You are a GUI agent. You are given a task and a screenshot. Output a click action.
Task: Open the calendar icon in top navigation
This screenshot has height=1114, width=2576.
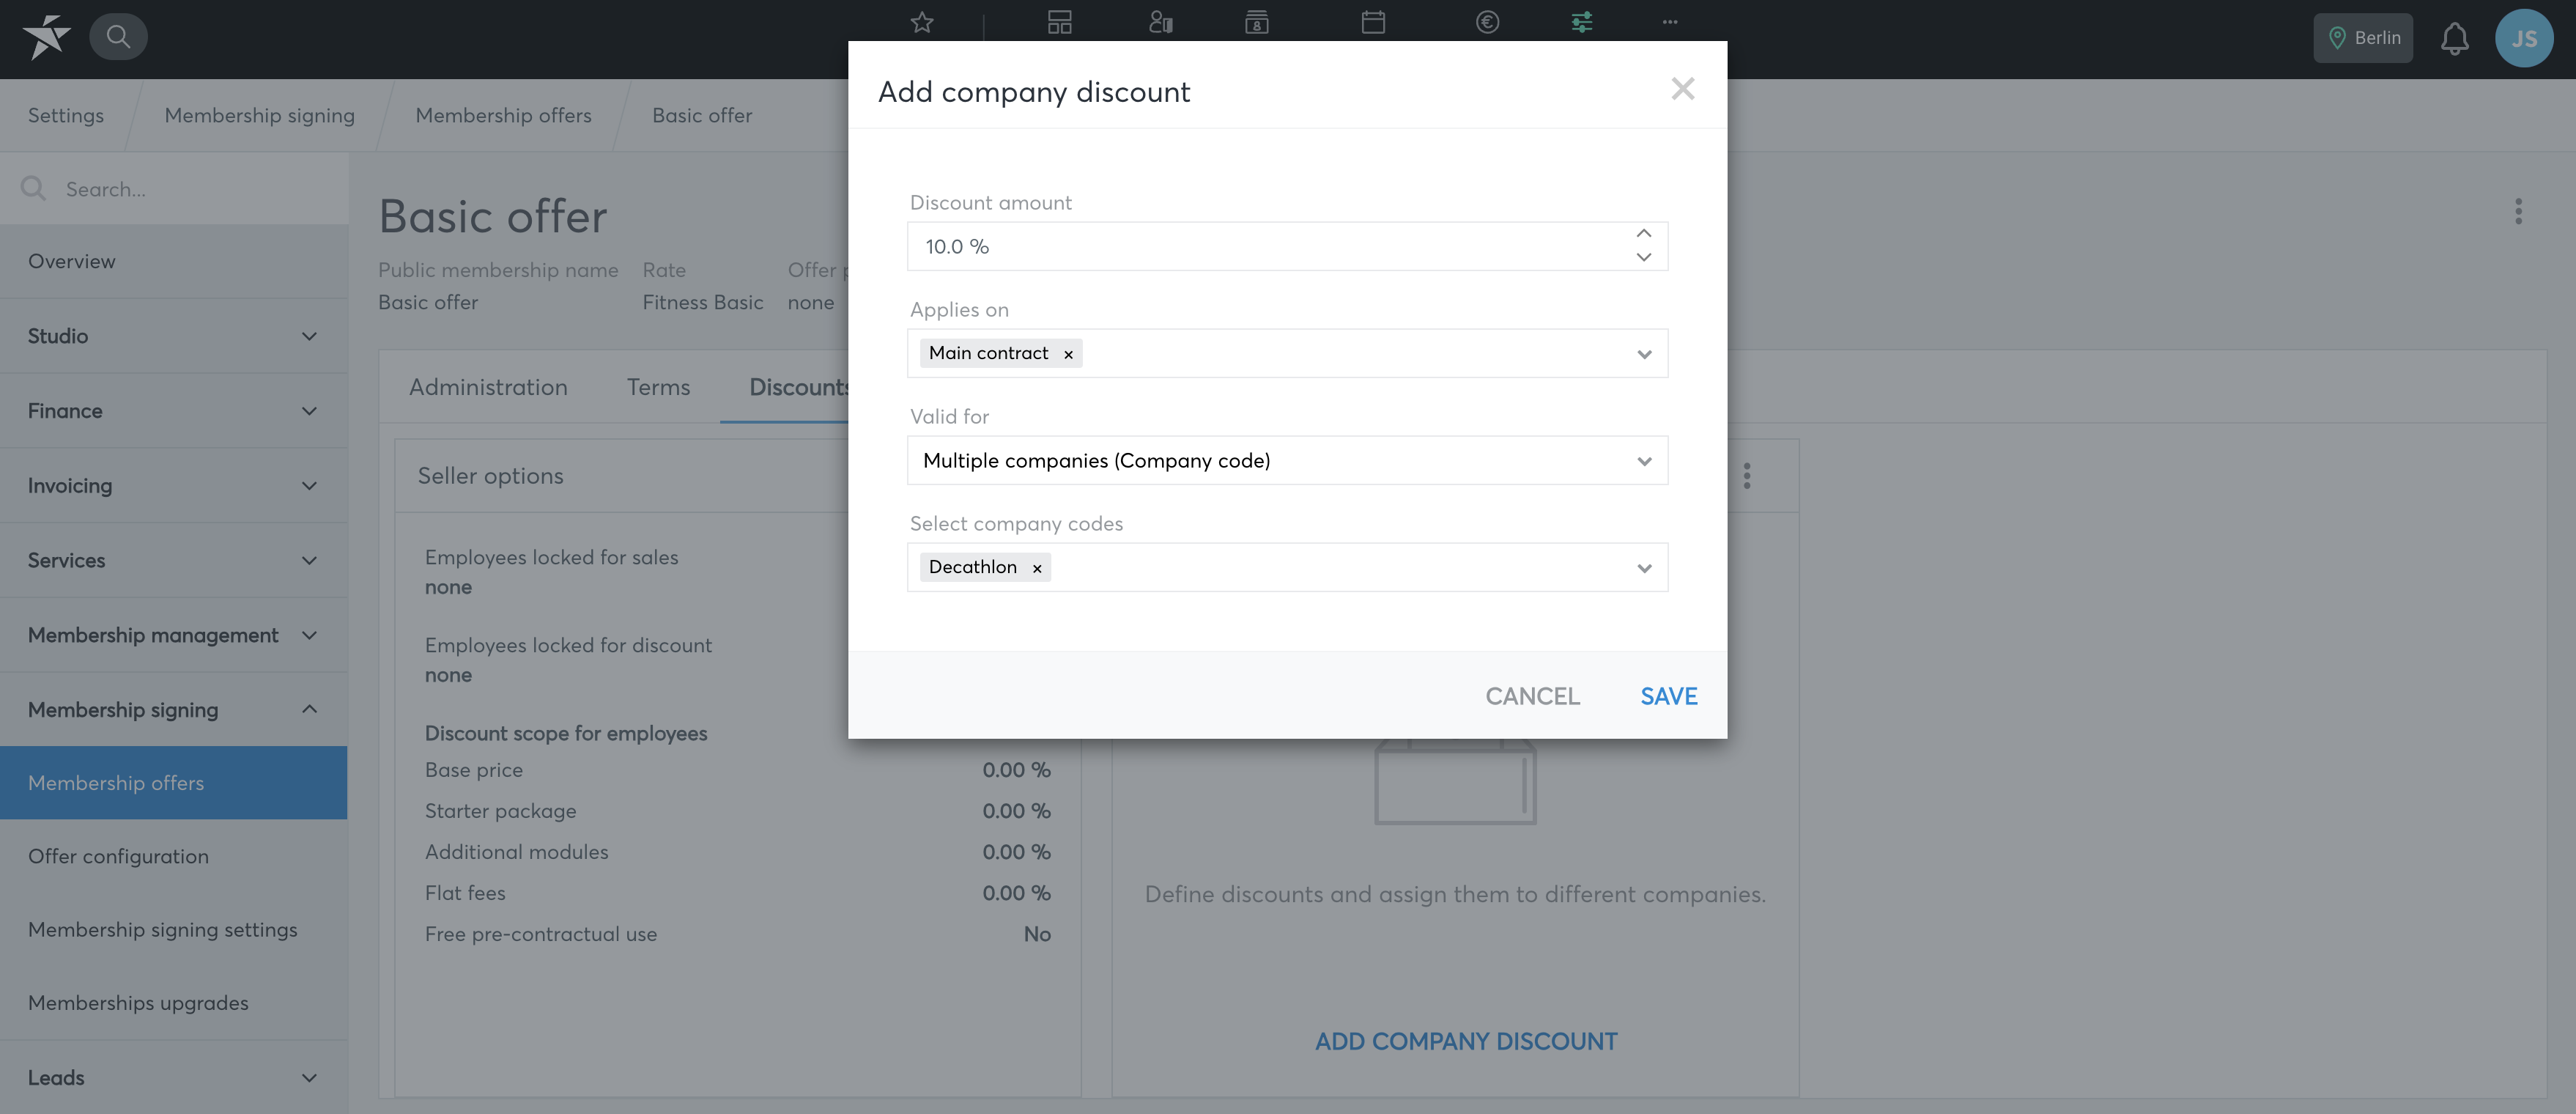[1373, 22]
